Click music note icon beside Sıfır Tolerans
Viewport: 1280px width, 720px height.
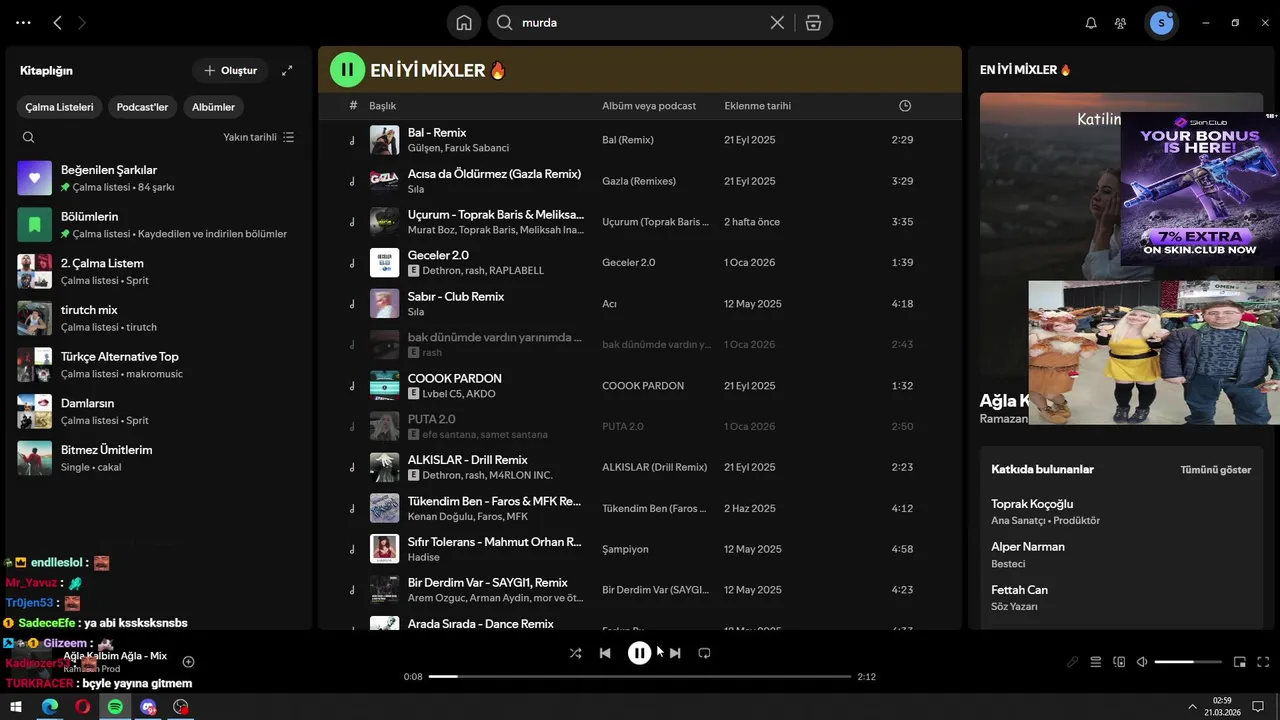click(352, 549)
